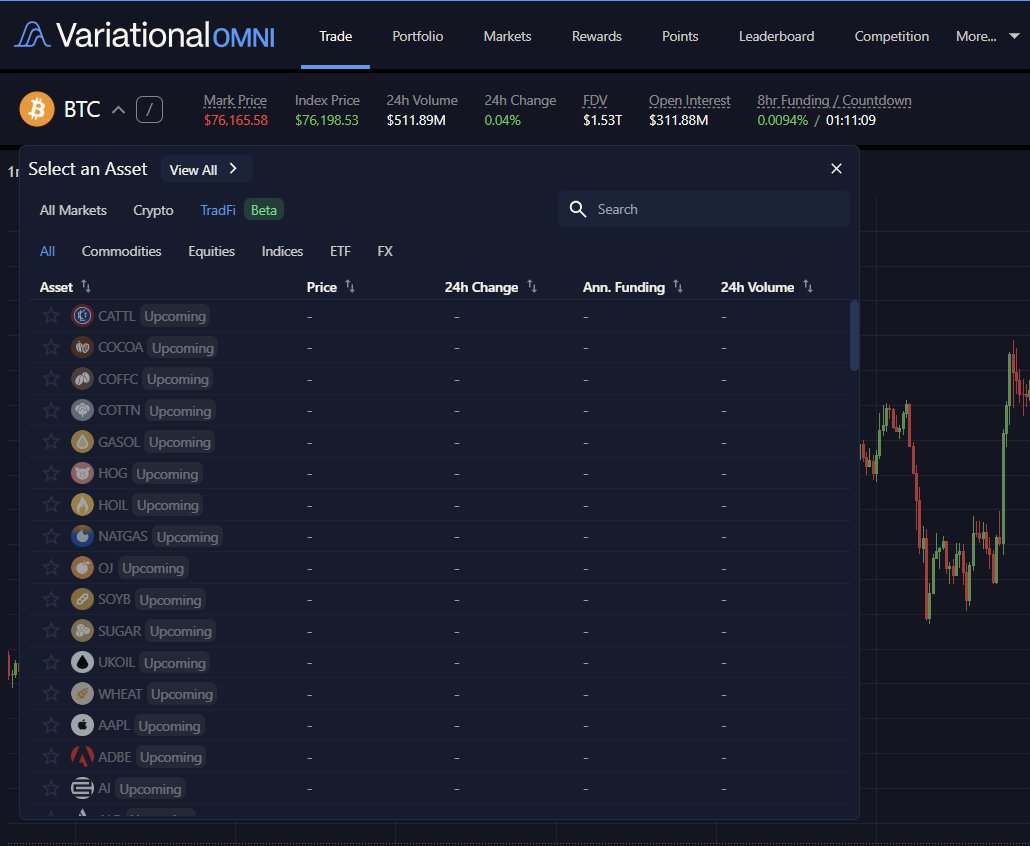
Task: Click the COTTN cotton icon
Action: click(82, 411)
